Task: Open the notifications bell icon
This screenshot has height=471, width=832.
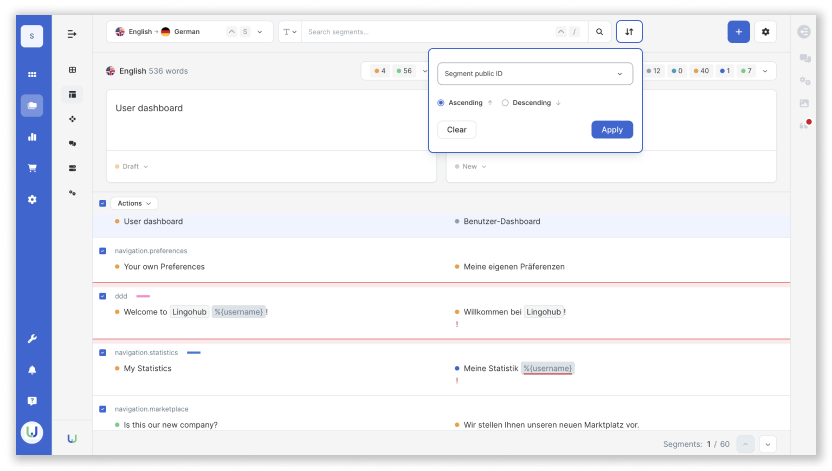Action: click(x=32, y=370)
